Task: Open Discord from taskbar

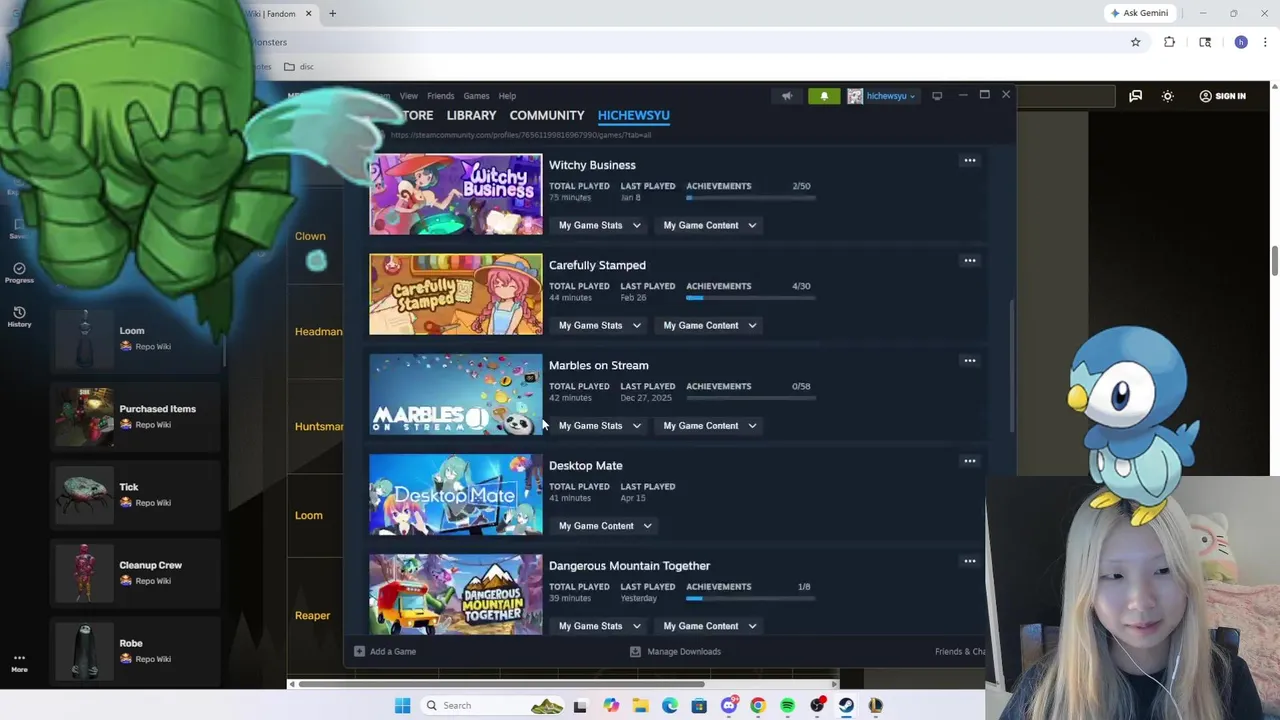Action: (729, 705)
